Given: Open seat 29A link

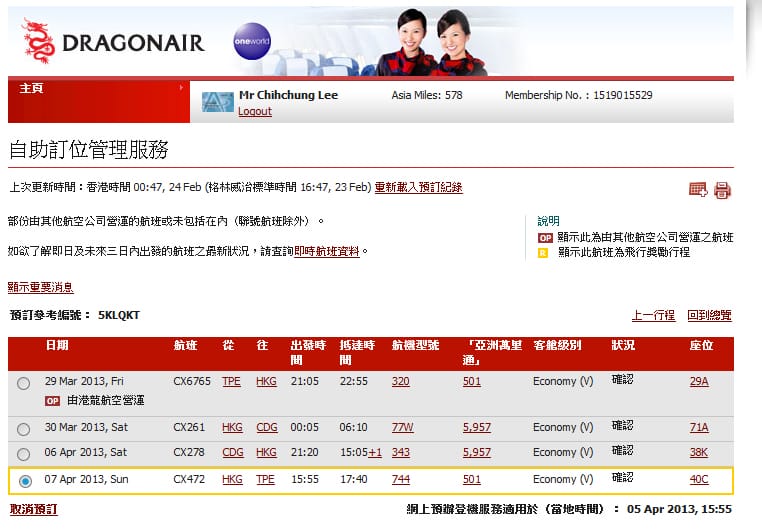Looking at the screenshot, I should pyautogui.click(x=699, y=381).
